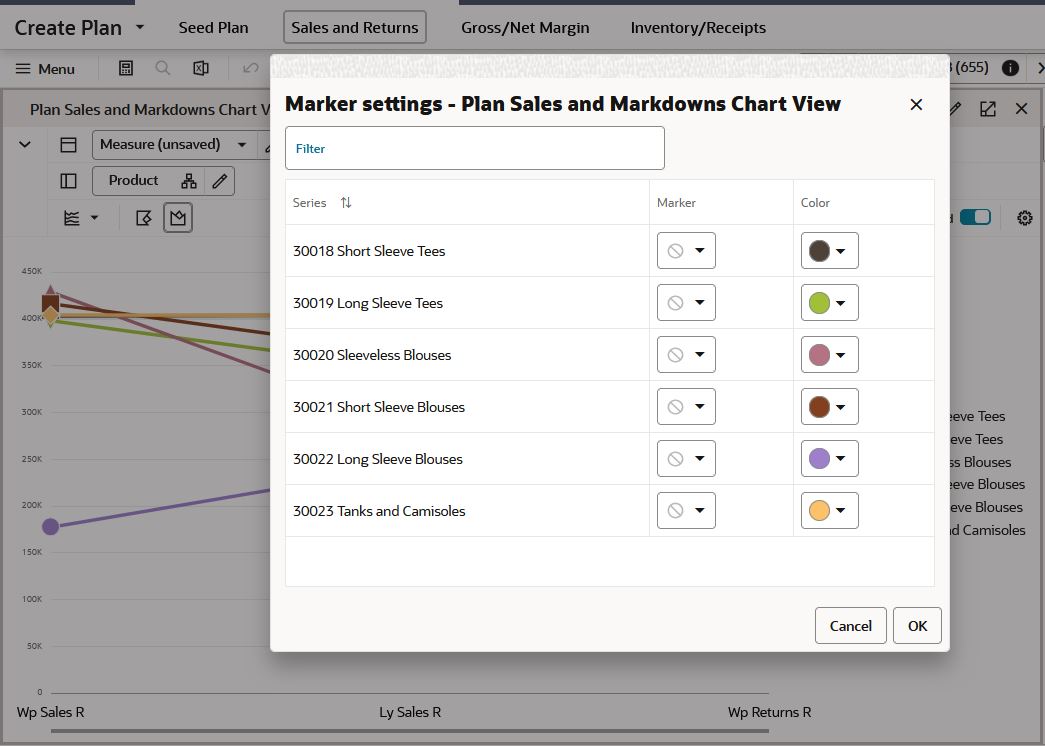This screenshot has height=746, width=1045.
Task: Click the Wp Sales R axis label
Action: tap(51, 712)
